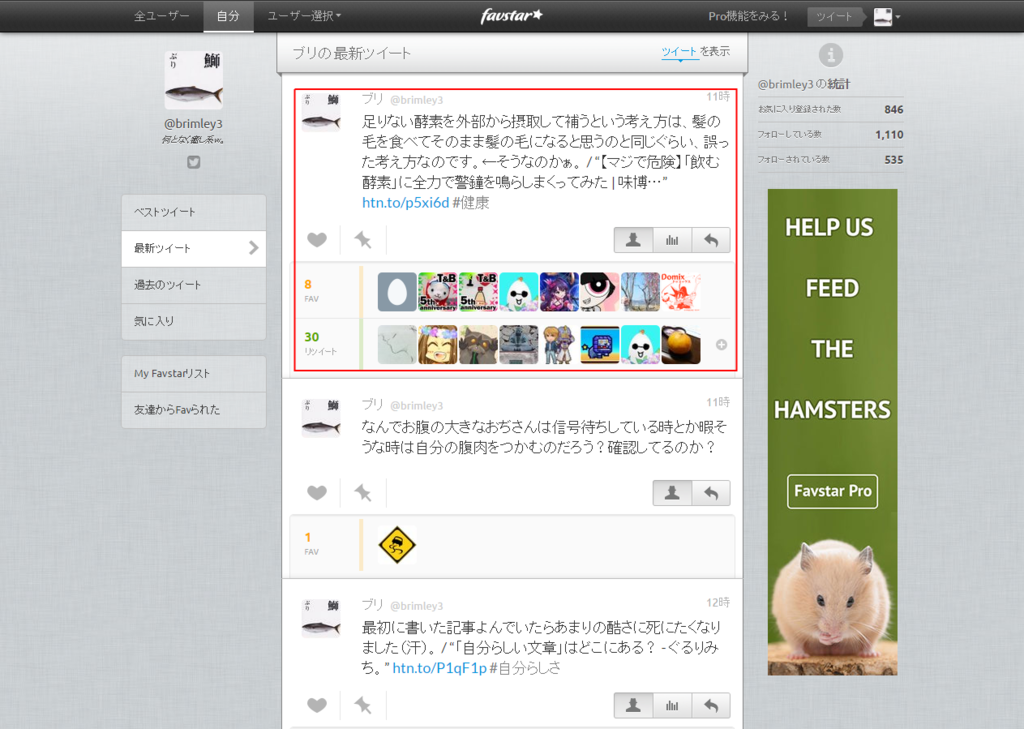Open ベストツイート in the sidebar
1024x729 pixels.
(x=193, y=212)
